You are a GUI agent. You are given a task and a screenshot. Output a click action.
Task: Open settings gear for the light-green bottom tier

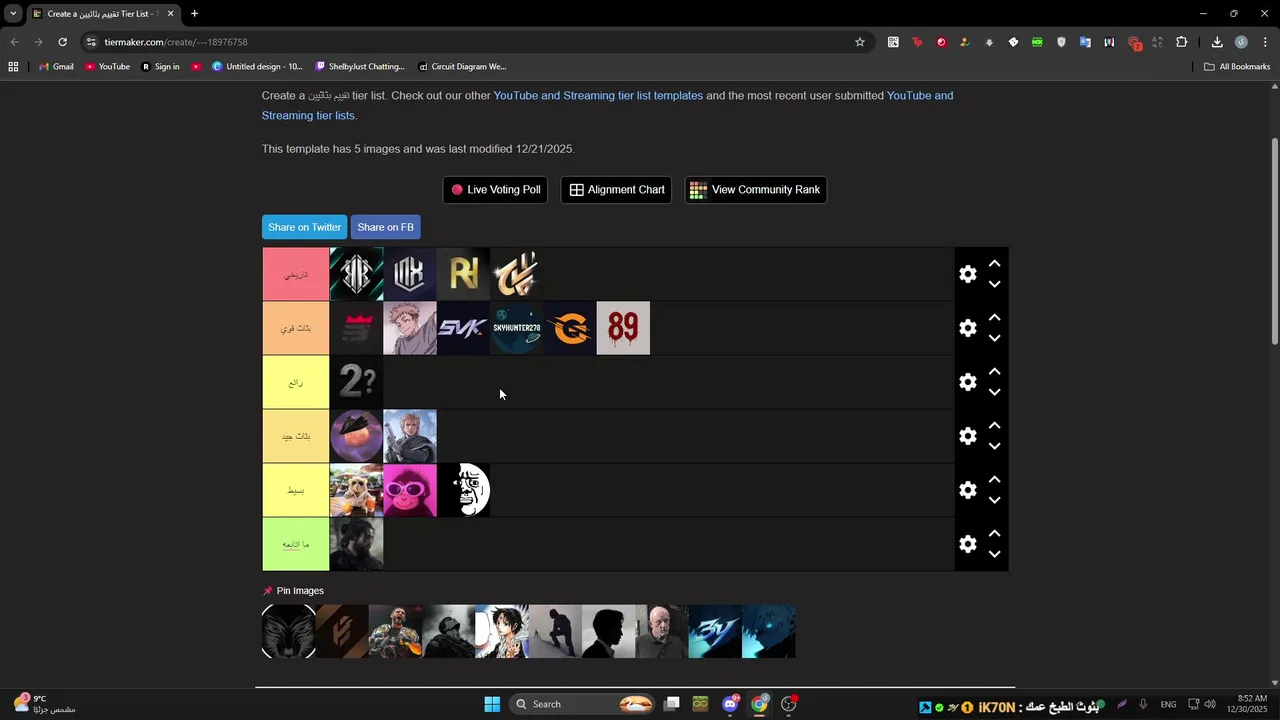967,544
